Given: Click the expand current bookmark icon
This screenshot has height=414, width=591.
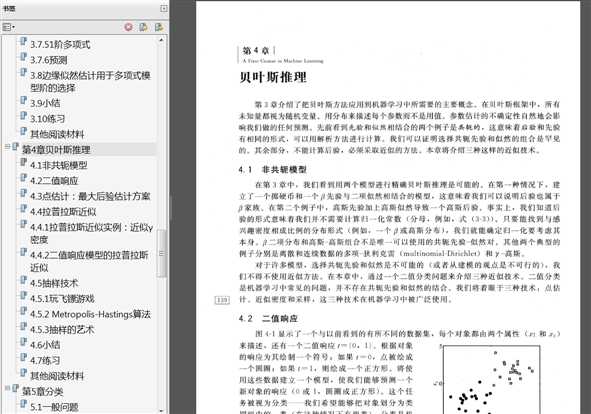Looking at the screenshot, I should (159, 27).
